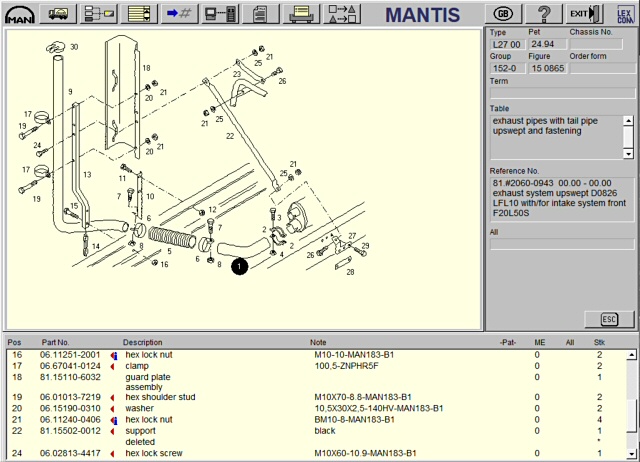Click the LEXCOM logo icon
Image resolution: width=640 pixels, height=462 pixels.
pyautogui.click(x=624, y=15)
